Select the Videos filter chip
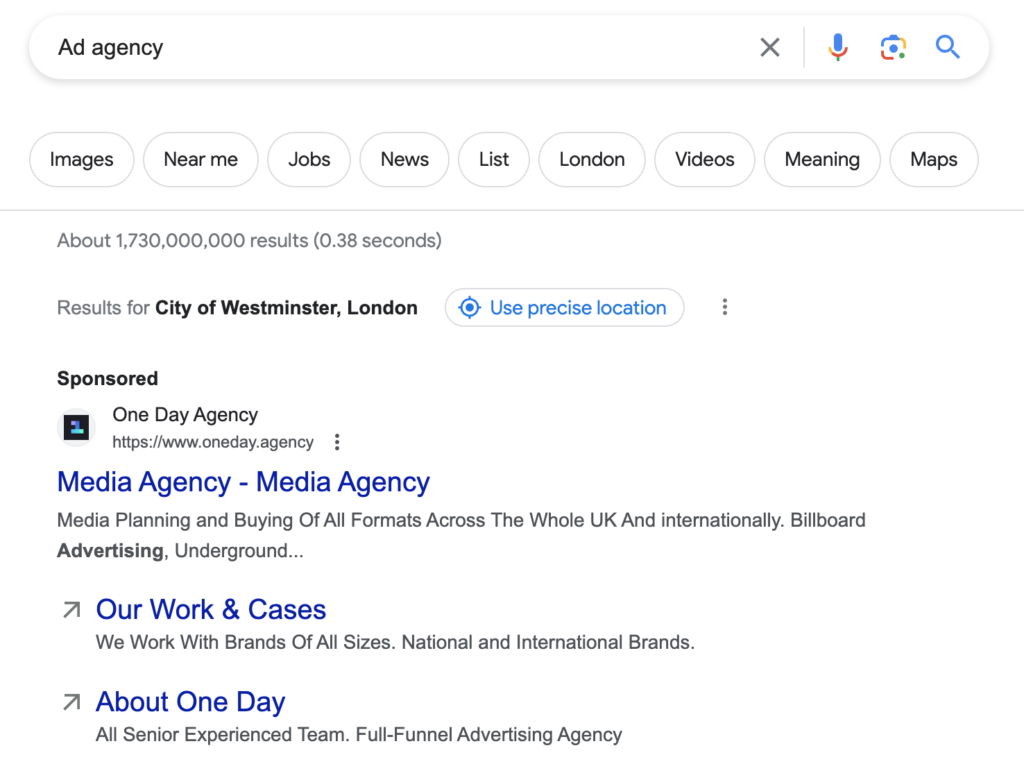This screenshot has height=780, width=1024. pyautogui.click(x=704, y=160)
